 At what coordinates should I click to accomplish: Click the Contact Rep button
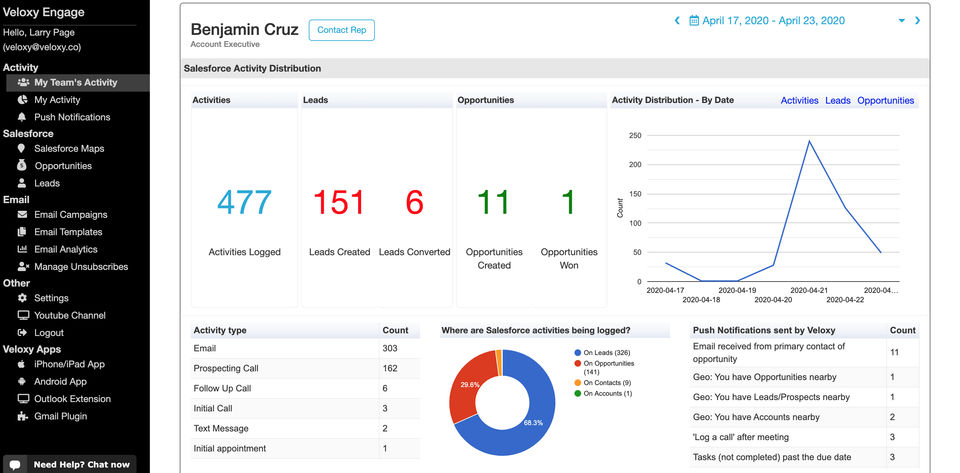point(342,30)
